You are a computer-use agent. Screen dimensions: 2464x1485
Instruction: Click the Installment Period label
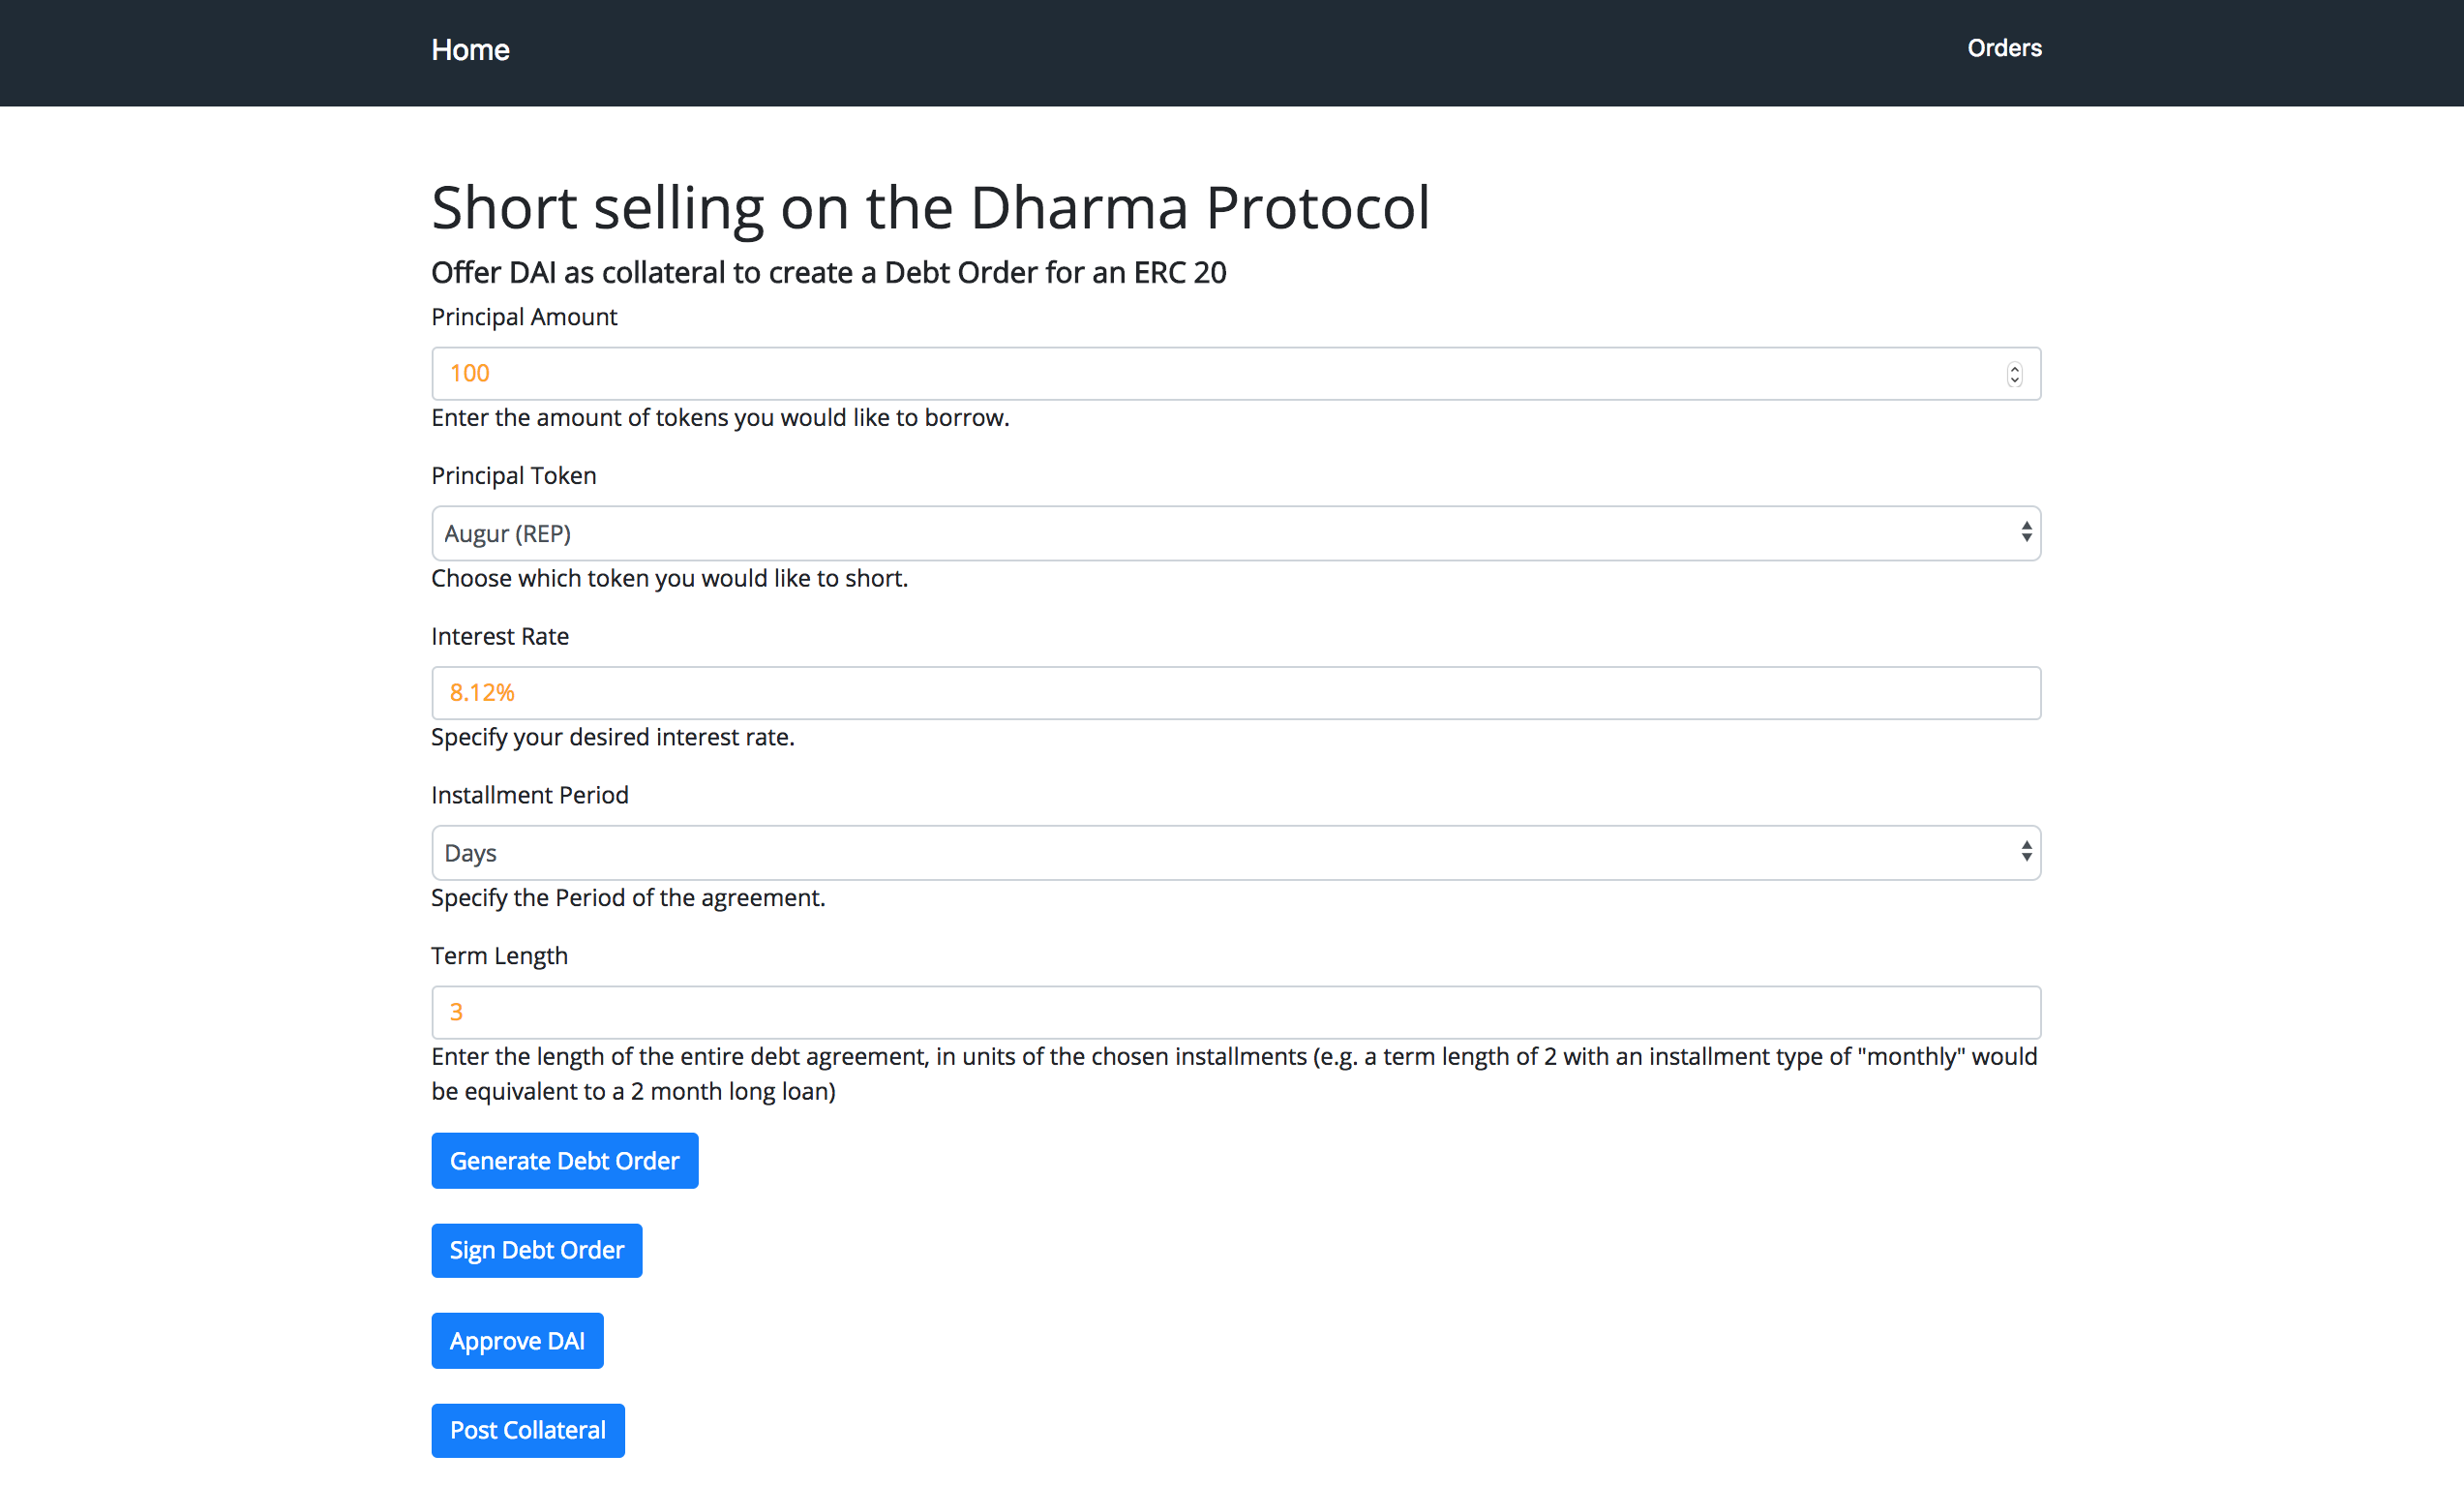[529, 795]
